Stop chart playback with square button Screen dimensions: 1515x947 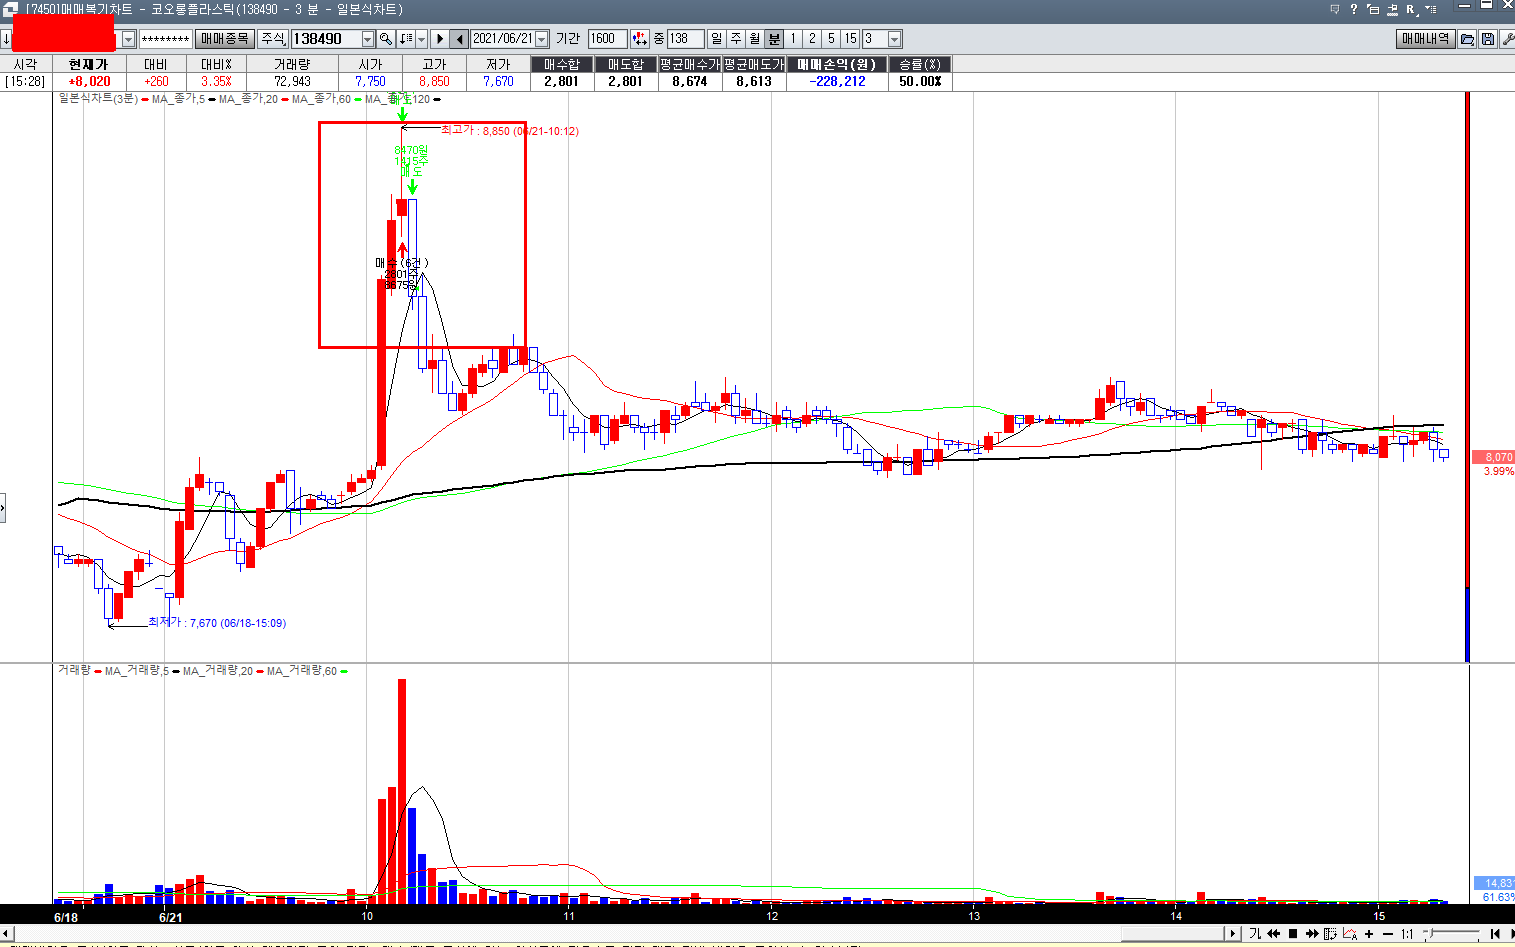tap(1293, 934)
